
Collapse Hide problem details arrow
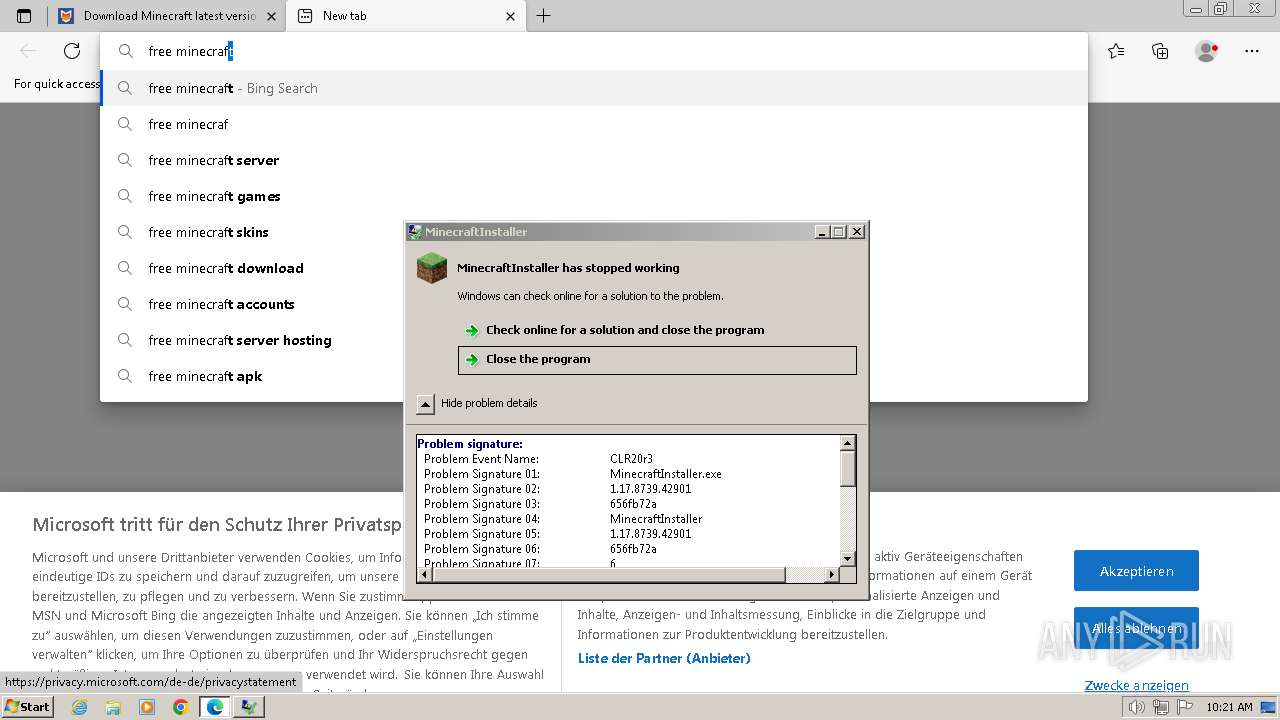click(x=426, y=404)
